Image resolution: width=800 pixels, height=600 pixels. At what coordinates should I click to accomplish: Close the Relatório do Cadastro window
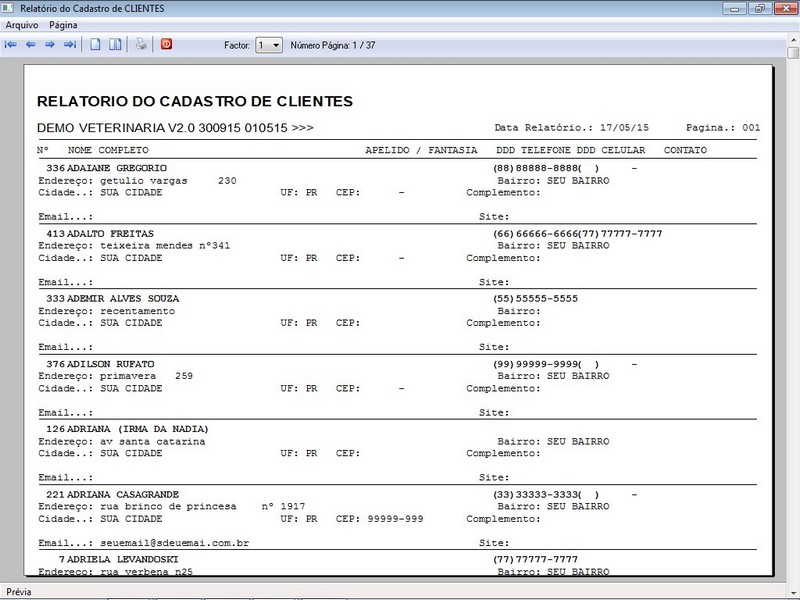(784, 8)
